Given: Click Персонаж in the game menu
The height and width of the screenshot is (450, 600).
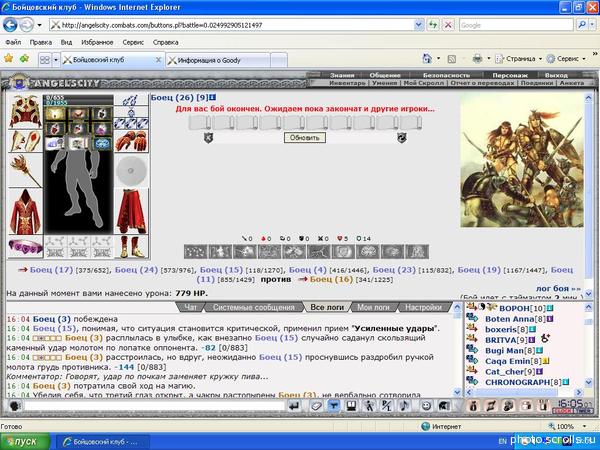Looking at the screenshot, I should 510,75.
